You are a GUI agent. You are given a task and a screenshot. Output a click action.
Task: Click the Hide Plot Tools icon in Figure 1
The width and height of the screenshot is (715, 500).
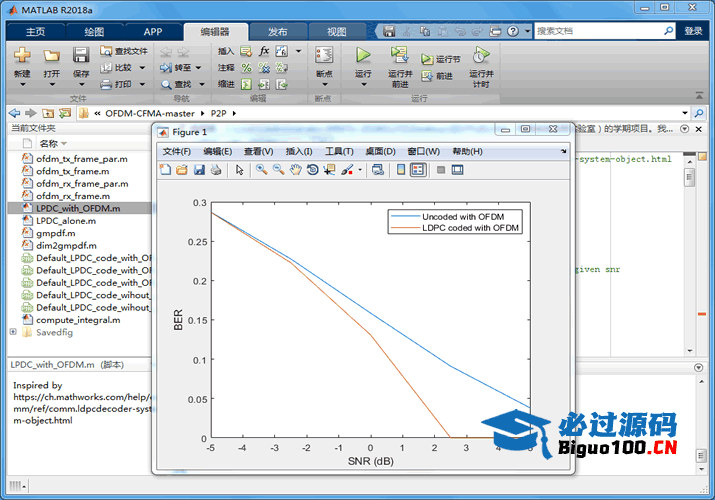coord(441,170)
